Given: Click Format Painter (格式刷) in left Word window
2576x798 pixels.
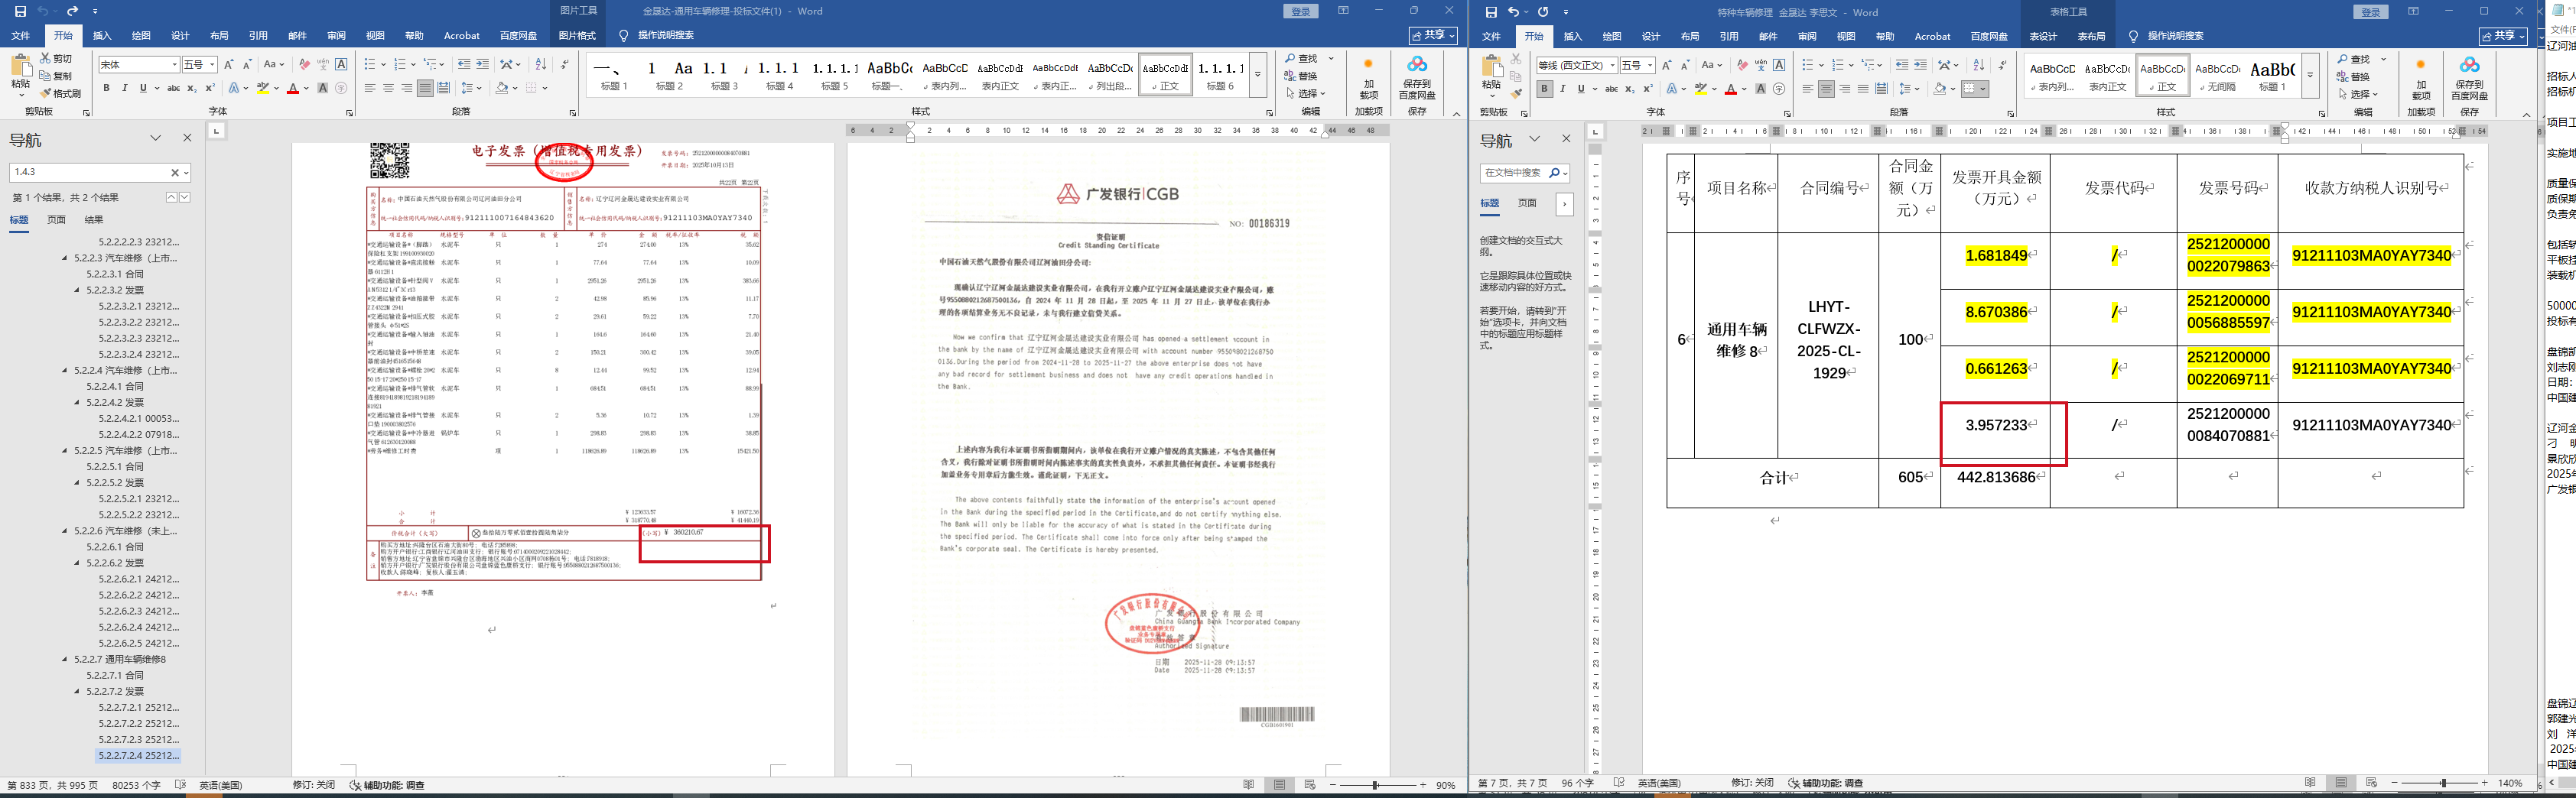Looking at the screenshot, I should point(60,93).
